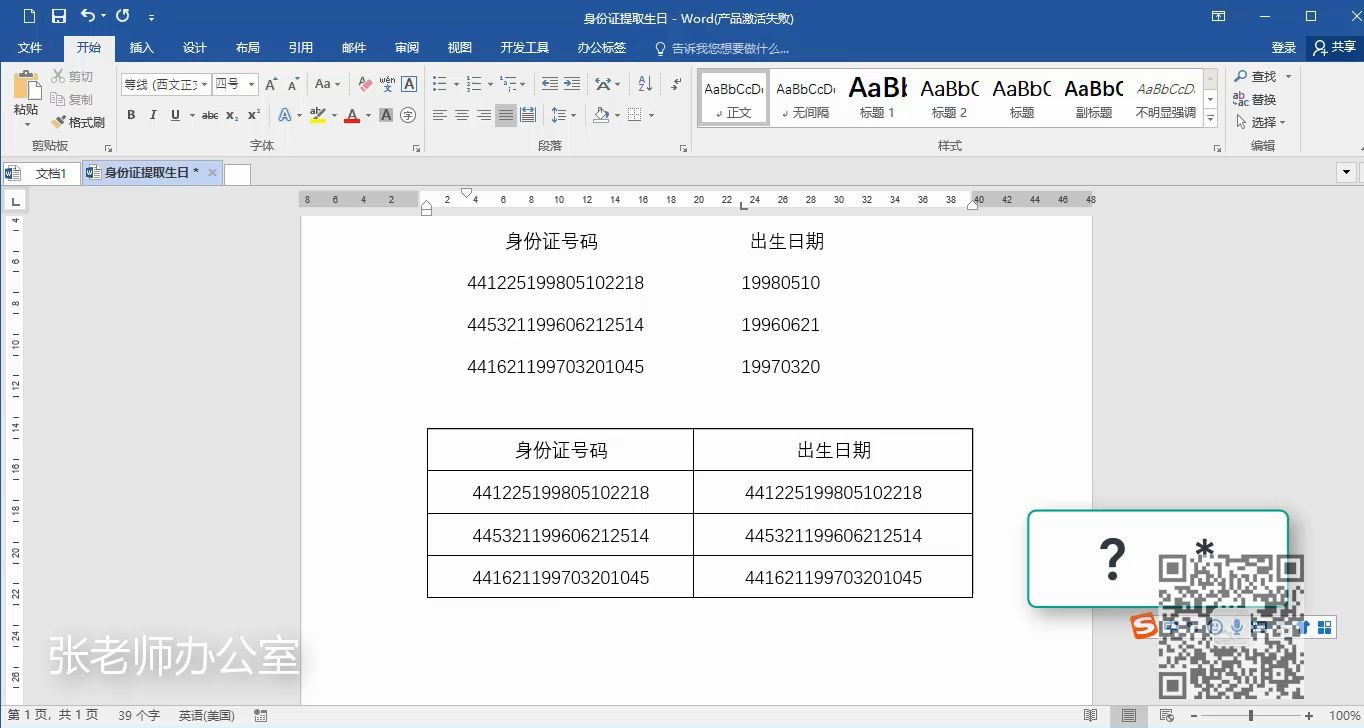Click the 登录 link
Viewport: 1364px width, 728px height.
pos(1283,47)
